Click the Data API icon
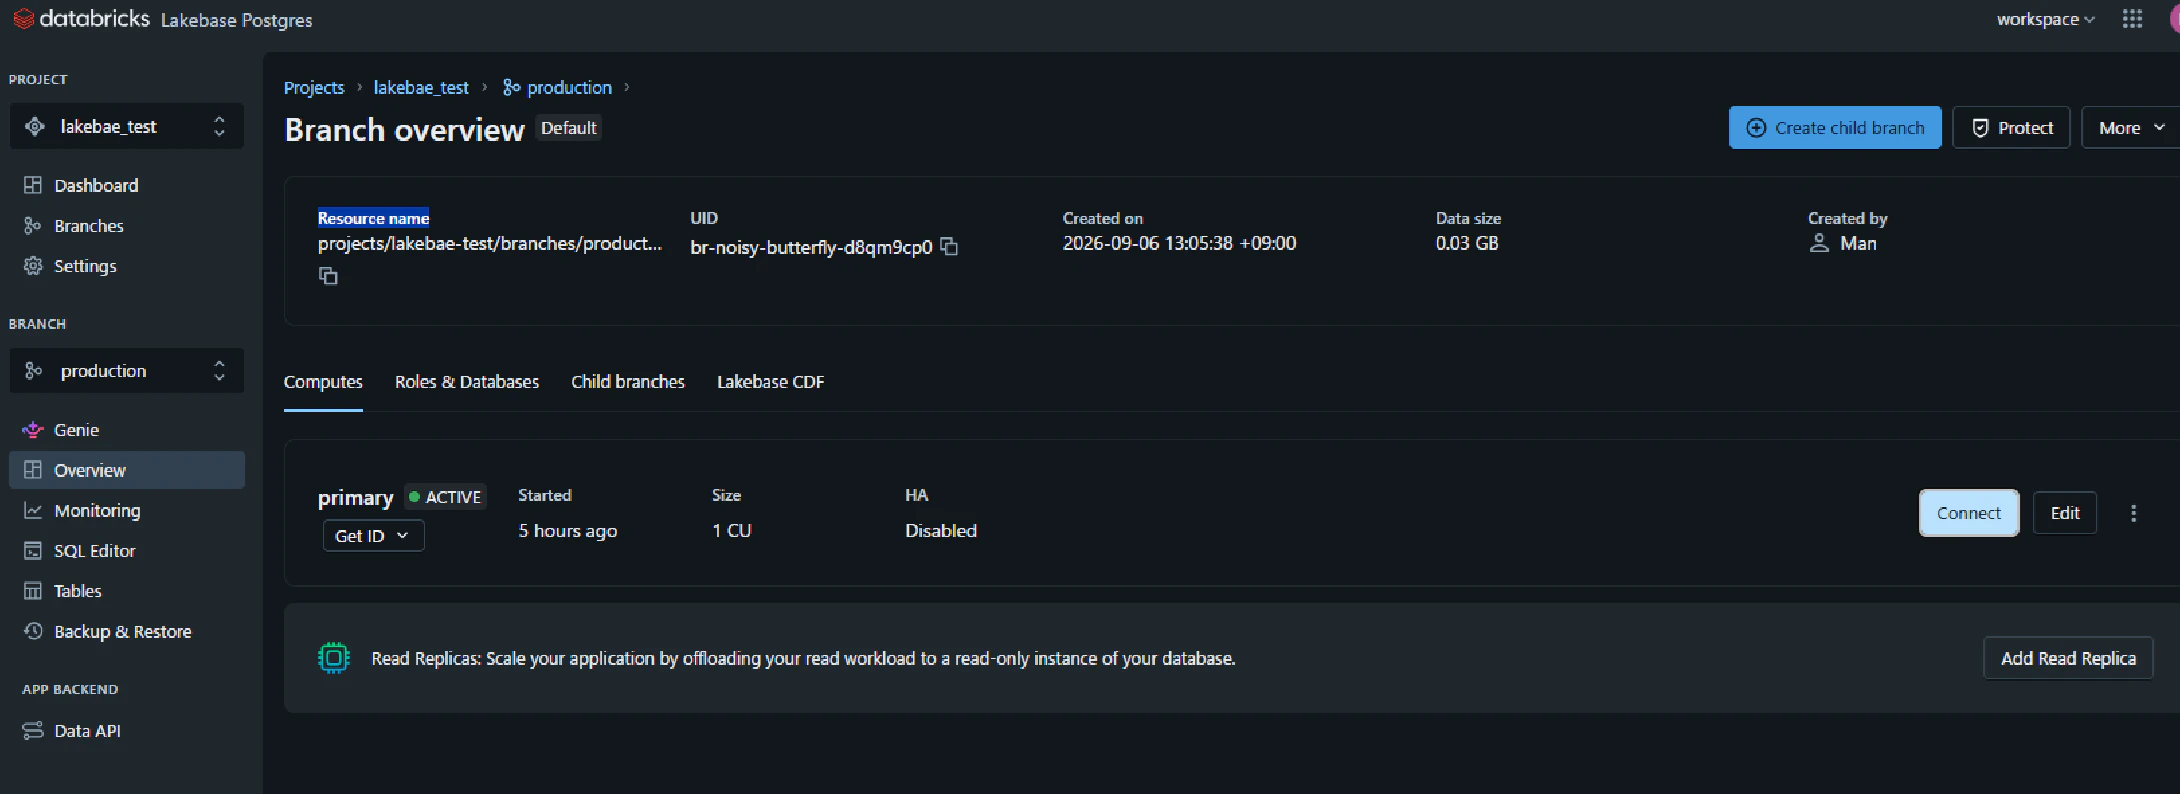The width and height of the screenshot is (2180, 794). tap(33, 731)
